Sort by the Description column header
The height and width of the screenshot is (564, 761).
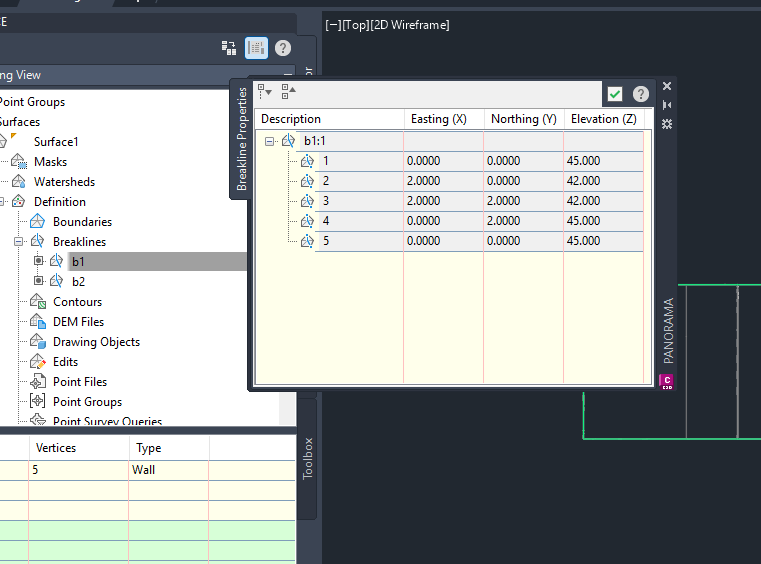coord(330,119)
